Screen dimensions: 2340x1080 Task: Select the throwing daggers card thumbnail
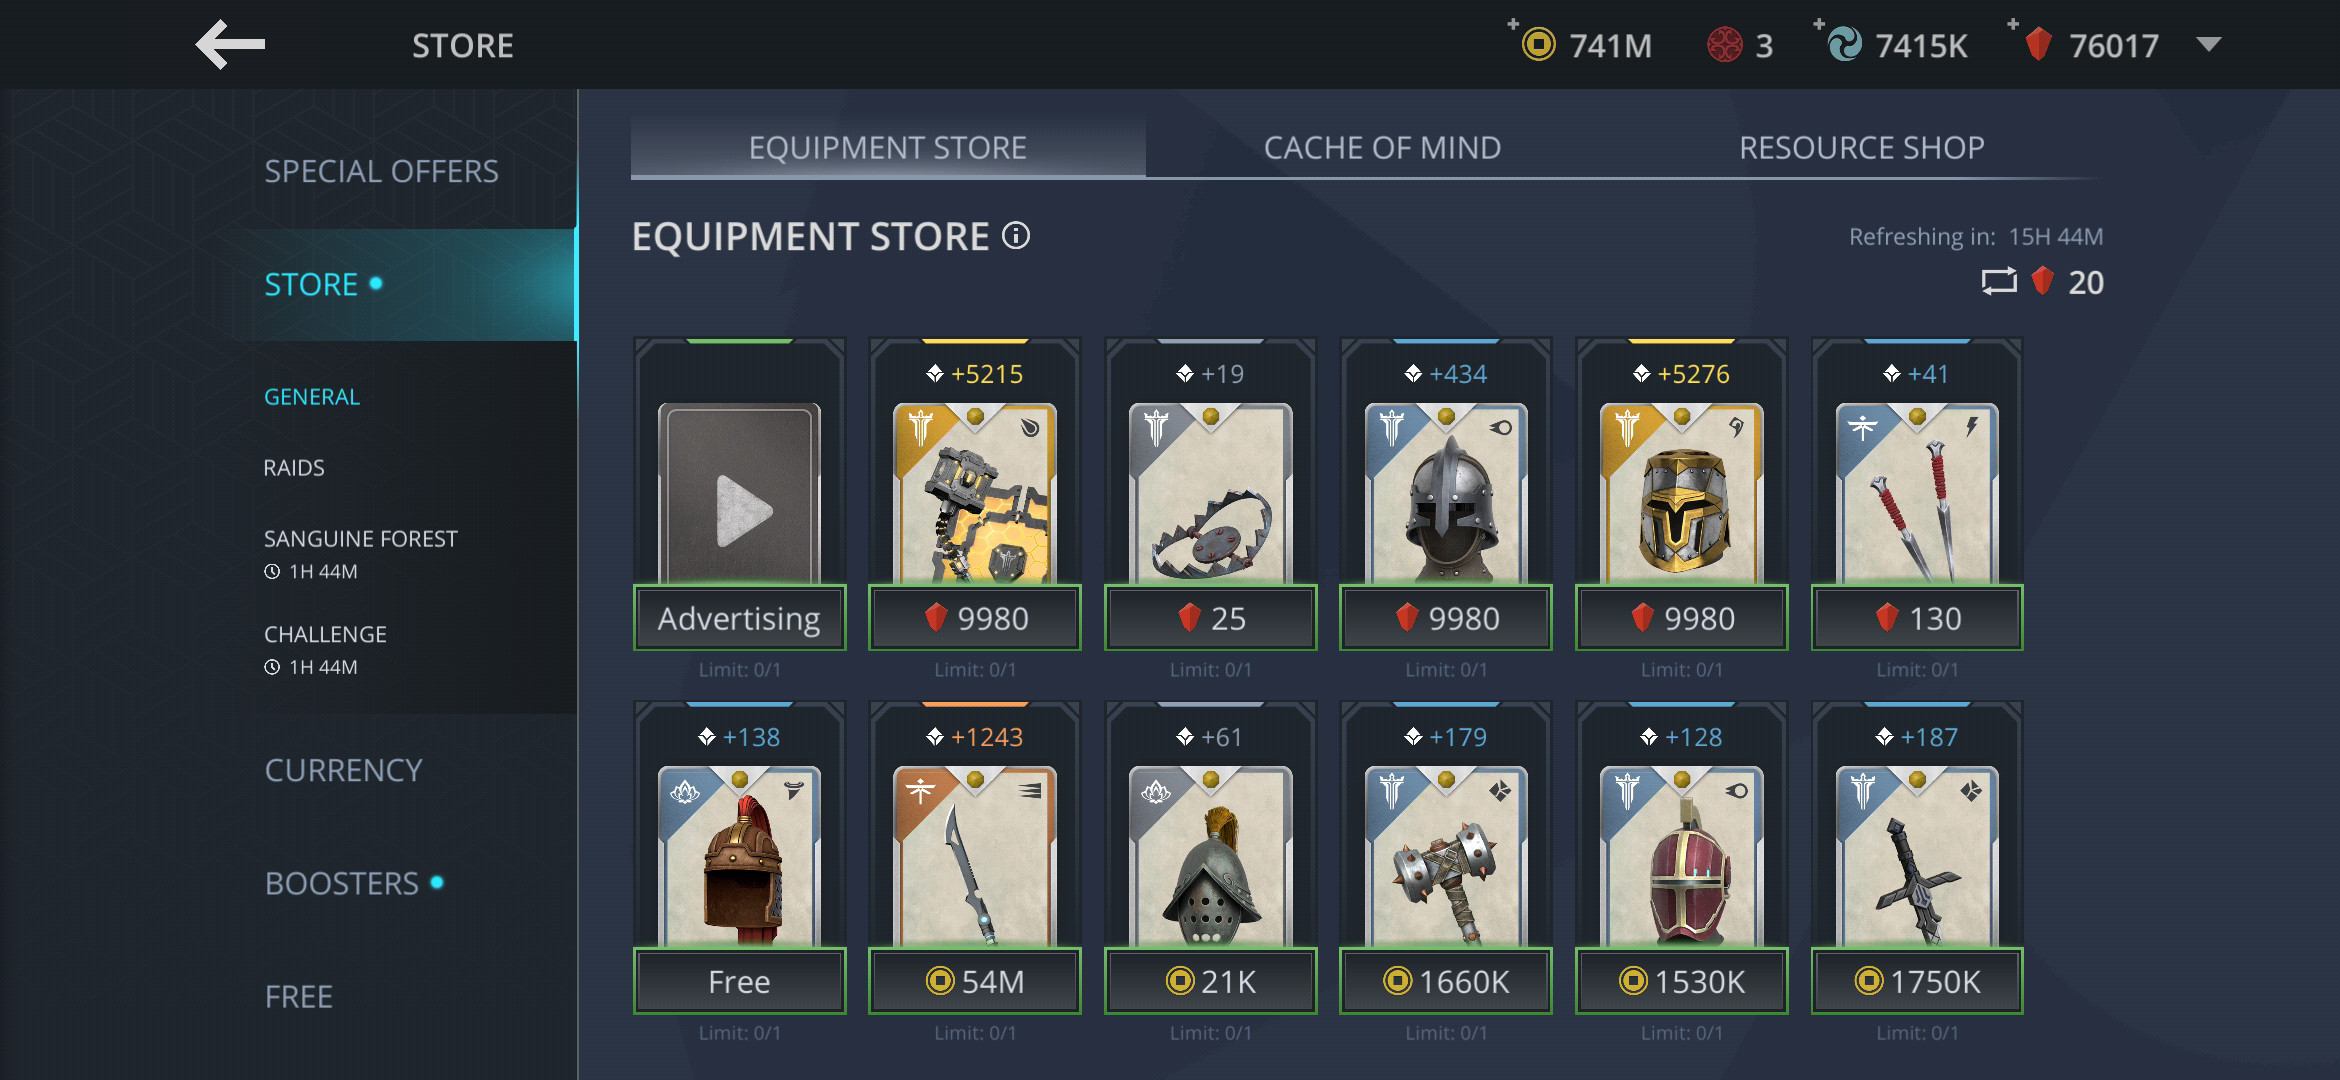click(x=1917, y=493)
